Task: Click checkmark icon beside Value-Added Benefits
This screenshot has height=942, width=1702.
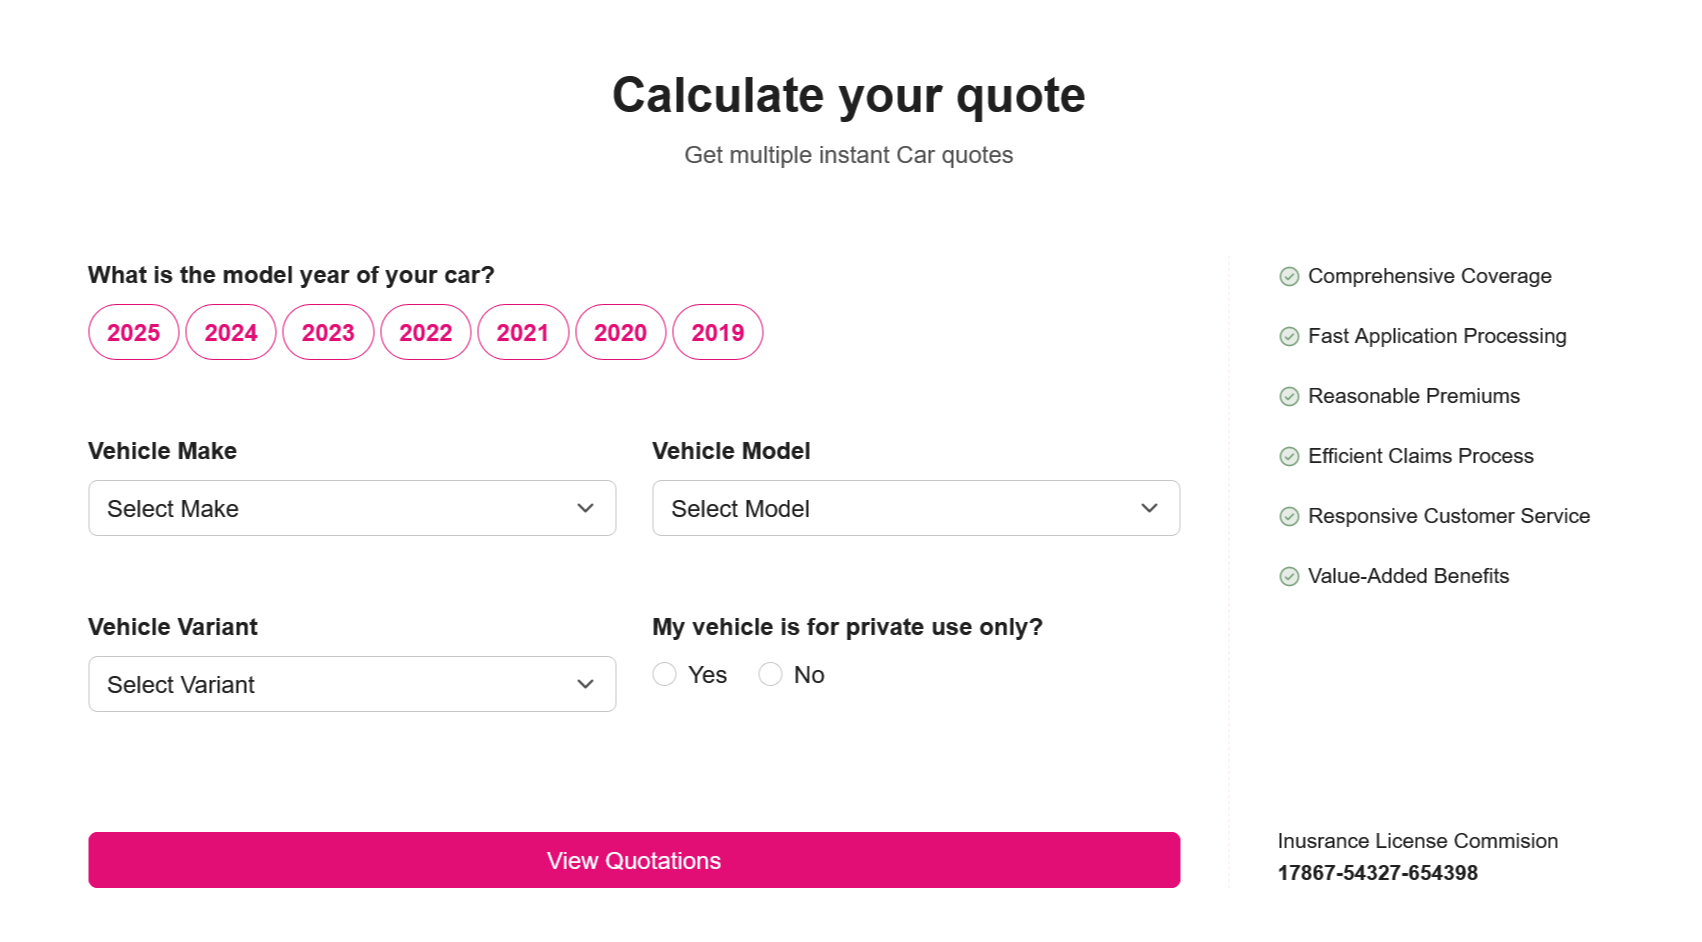Action: coord(1289,577)
